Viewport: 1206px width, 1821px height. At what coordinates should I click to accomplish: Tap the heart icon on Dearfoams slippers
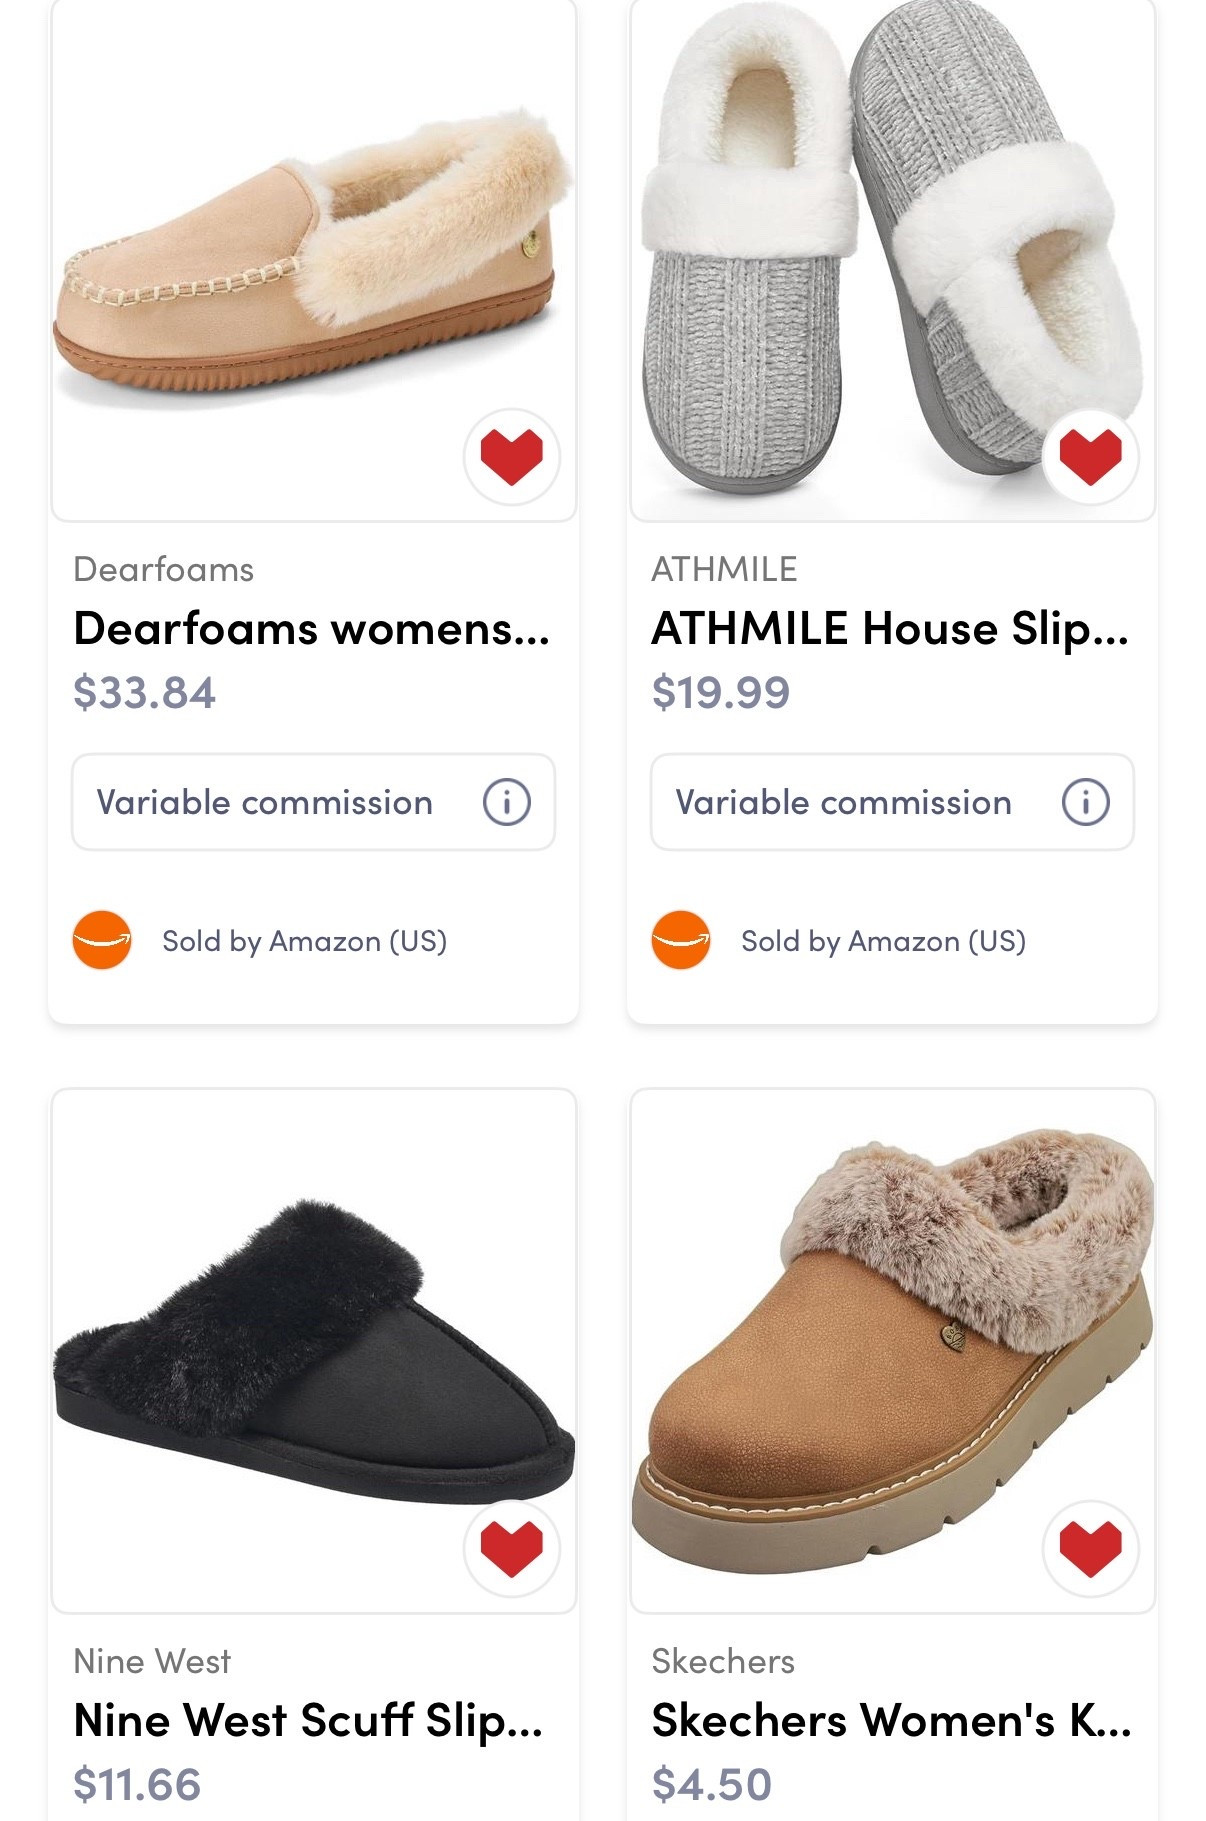511,455
